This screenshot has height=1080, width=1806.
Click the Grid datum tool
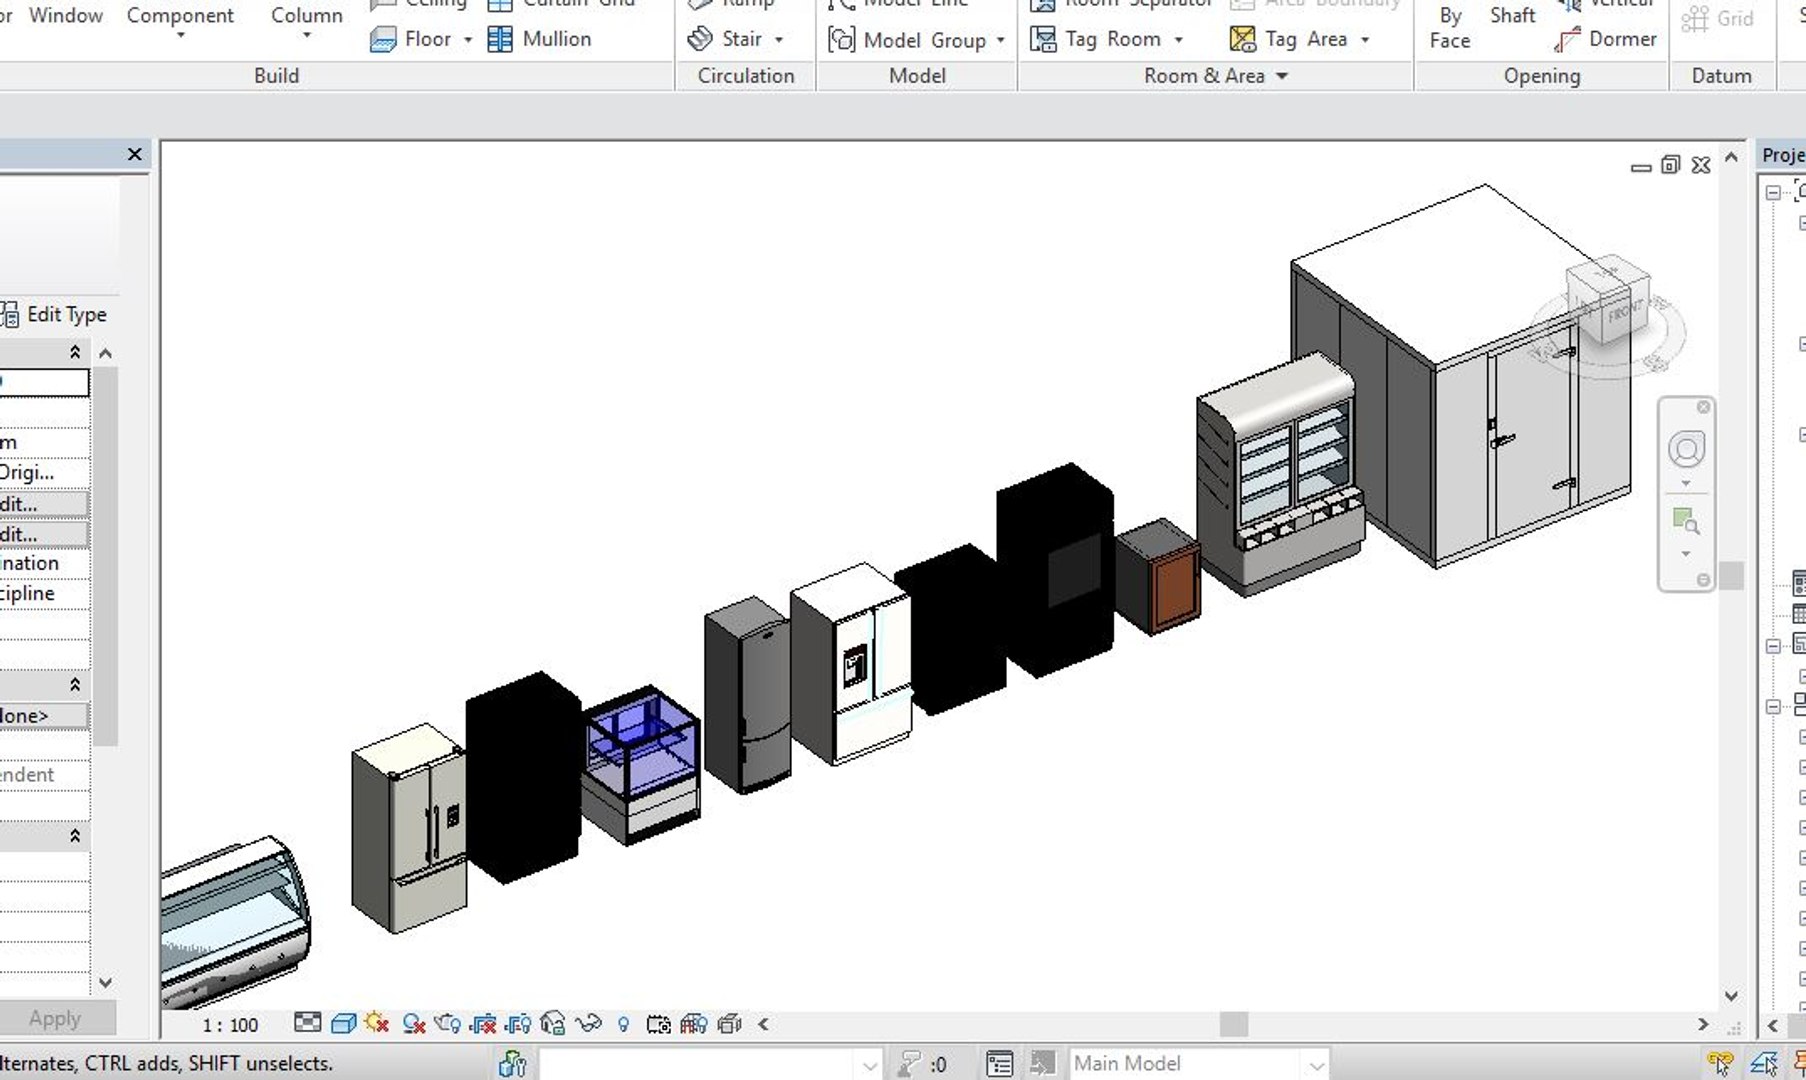coord(1718,19)
